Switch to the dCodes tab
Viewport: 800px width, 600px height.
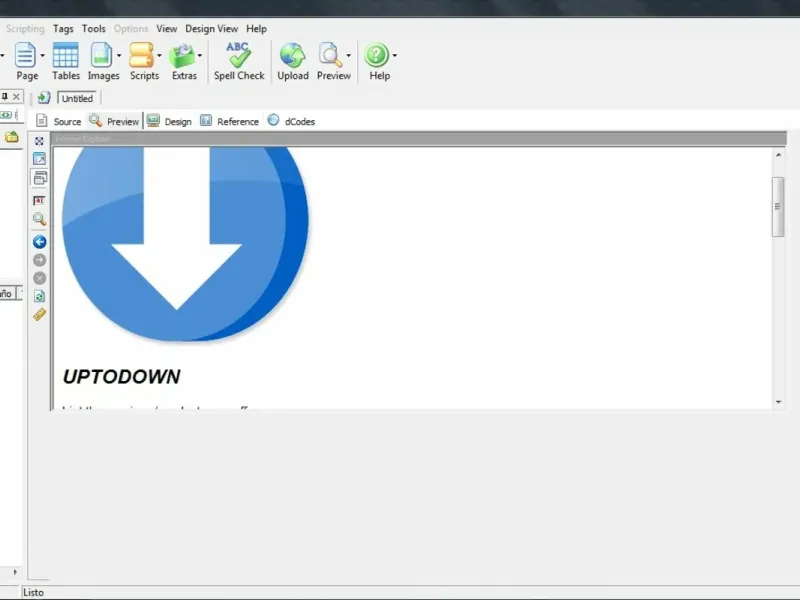click(291, 121)
